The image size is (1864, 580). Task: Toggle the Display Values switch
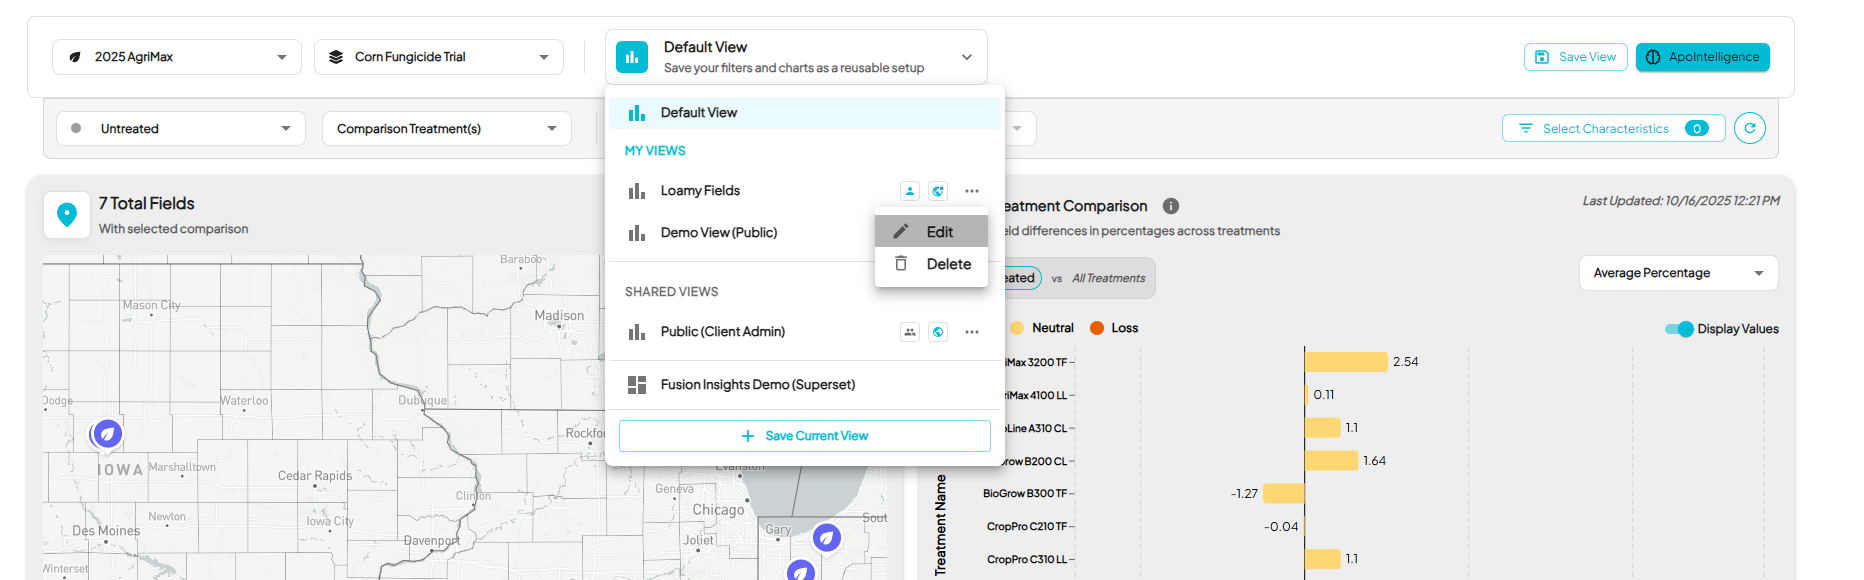[x=1679, y=329]
